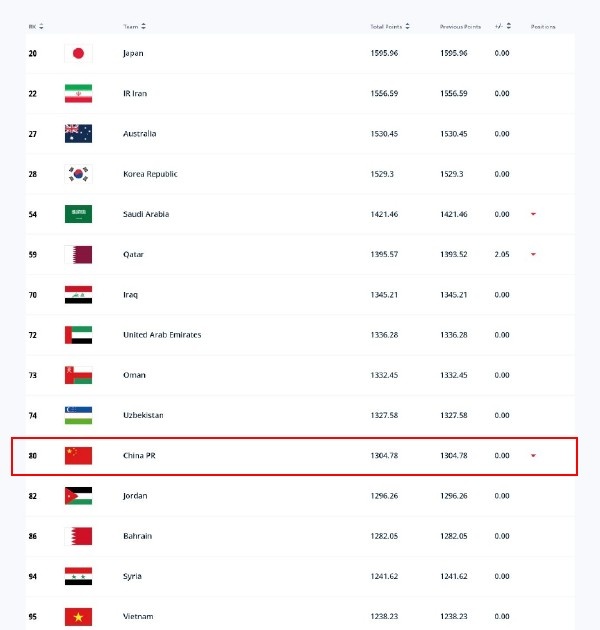Sort by the +/- column arrows
Viewport: 600px width, 630px height.
(509, 27)
